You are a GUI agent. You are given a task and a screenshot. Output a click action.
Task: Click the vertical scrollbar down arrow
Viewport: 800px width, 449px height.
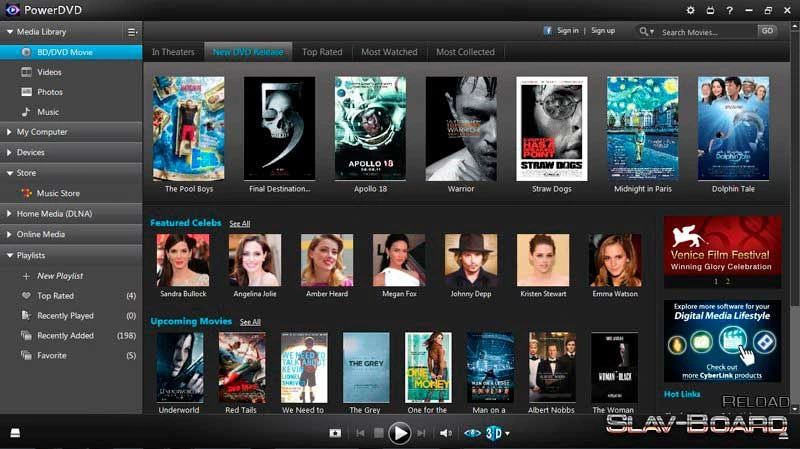point(795,409)
